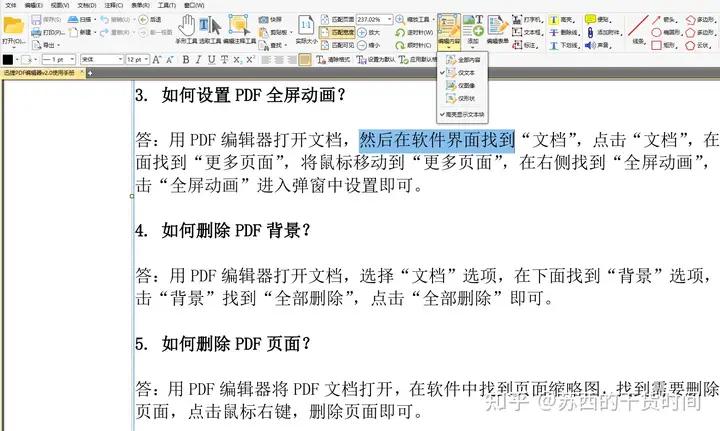
Task: Click the actual size (实际大小) icon
Action: pos(306,25)
